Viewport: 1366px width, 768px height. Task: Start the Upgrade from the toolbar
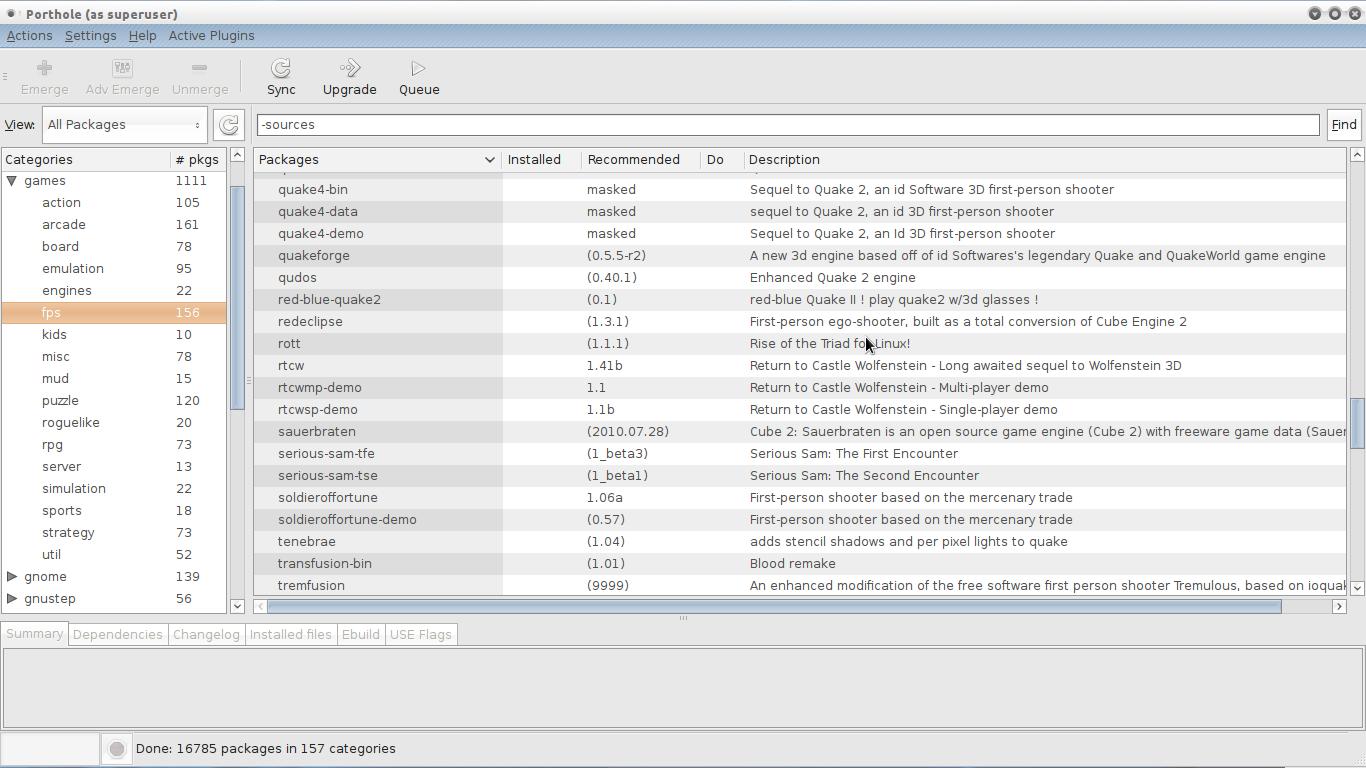349,77
